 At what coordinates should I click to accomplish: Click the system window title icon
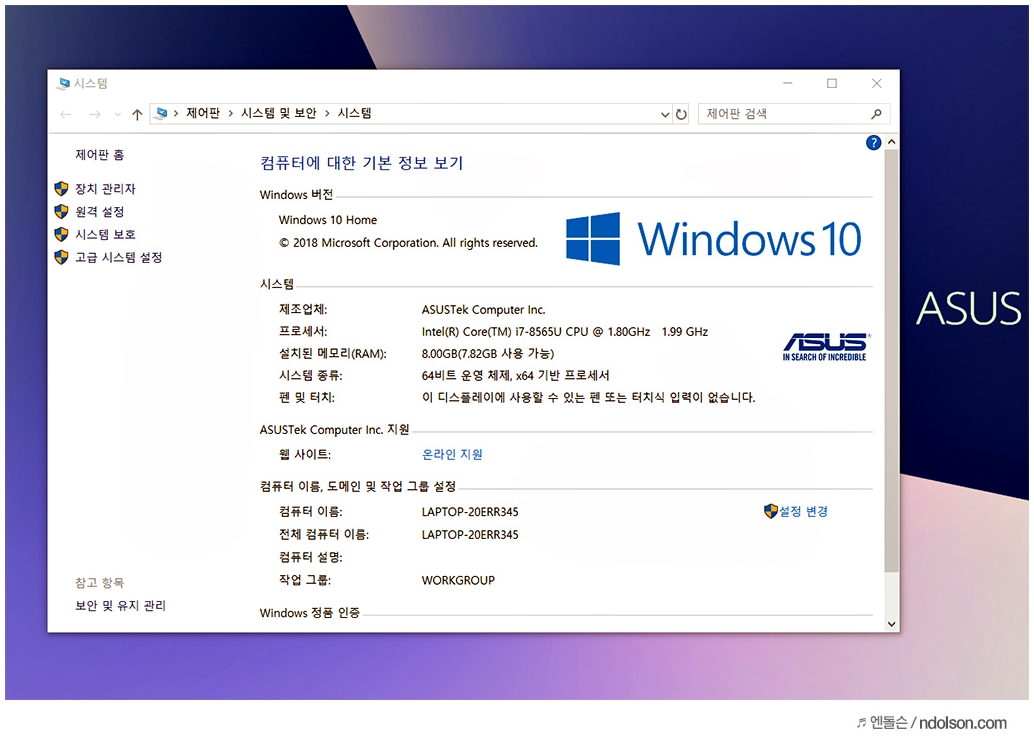[x=63, y=84]
